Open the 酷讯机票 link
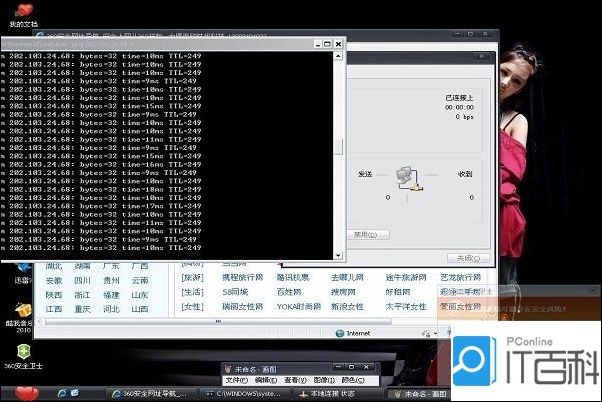 [293, 277]
